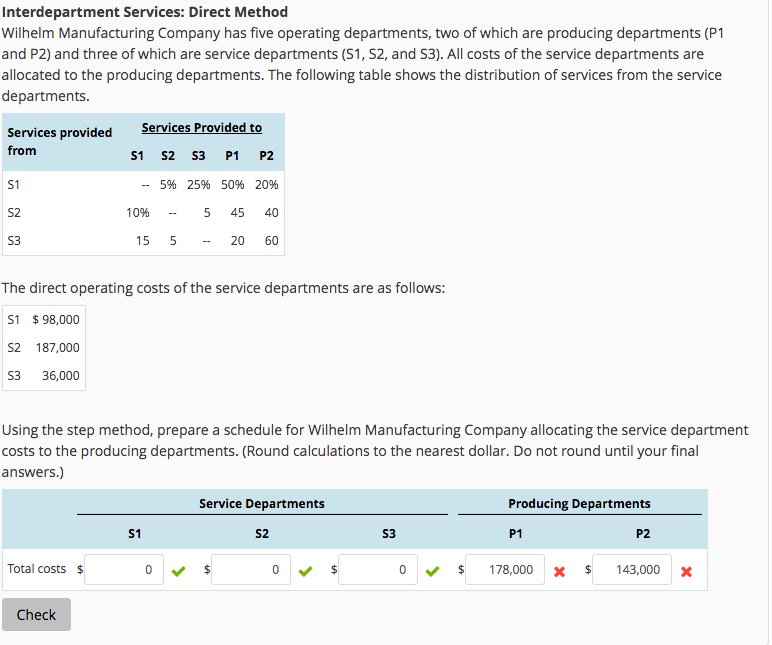The height and width of the screenshot is (645, 772).
Task: Click the 50% cell in the S1 row
Action: click(232, 185)
